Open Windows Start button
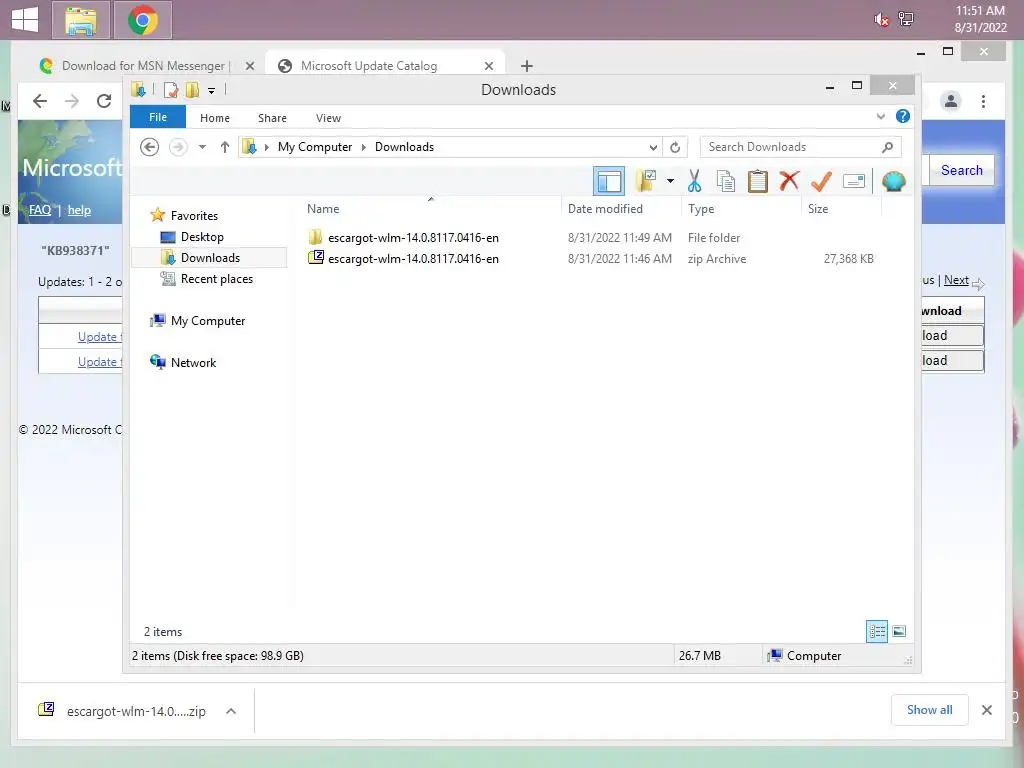 click(x=25, y=20)
